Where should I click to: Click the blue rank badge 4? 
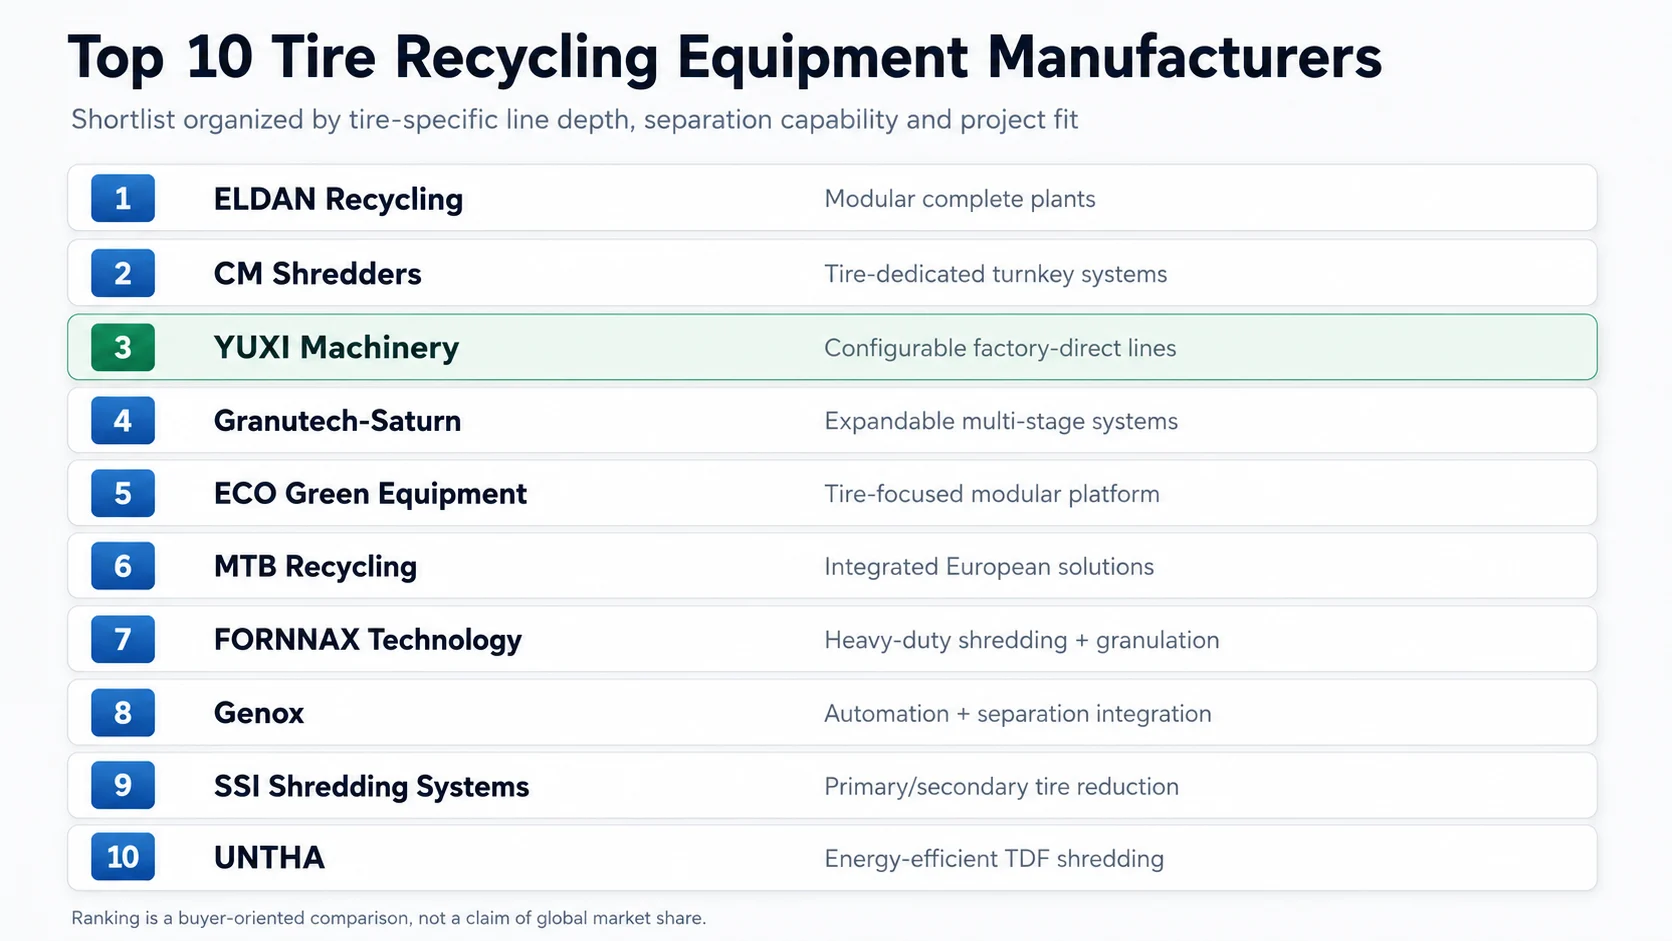pos(123,420)
